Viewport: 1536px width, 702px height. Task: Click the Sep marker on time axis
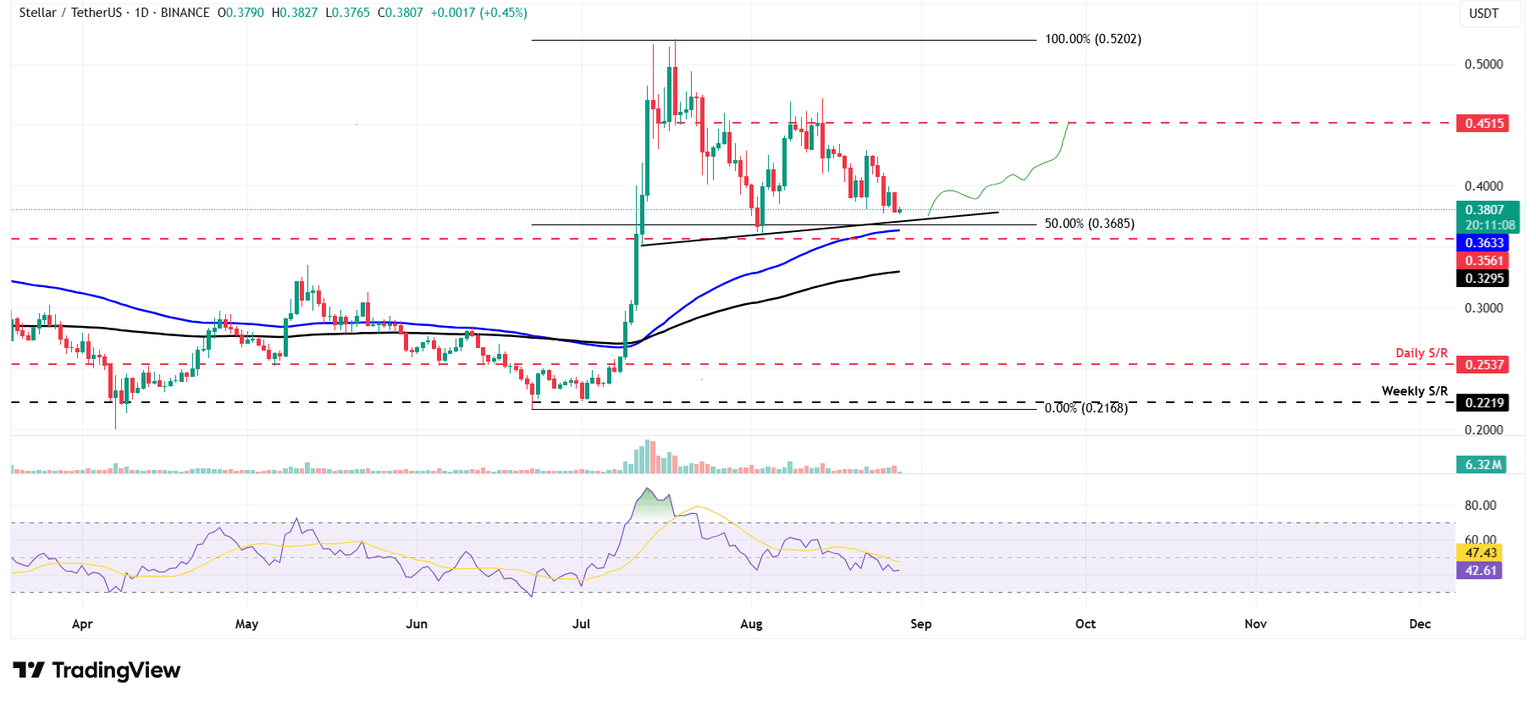[920, 624]
